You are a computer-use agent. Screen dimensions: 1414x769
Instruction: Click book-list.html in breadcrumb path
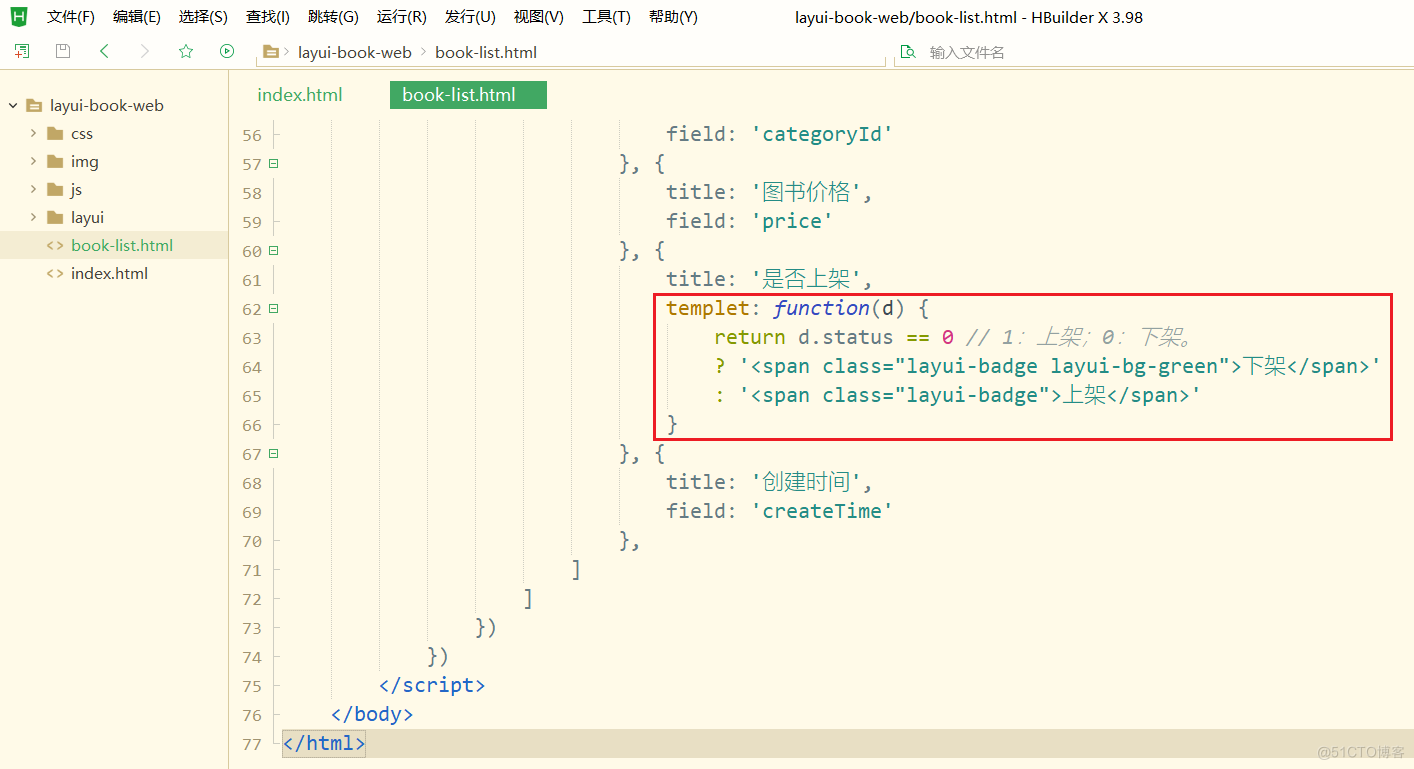pyautogui.click(x=486, y=52)
